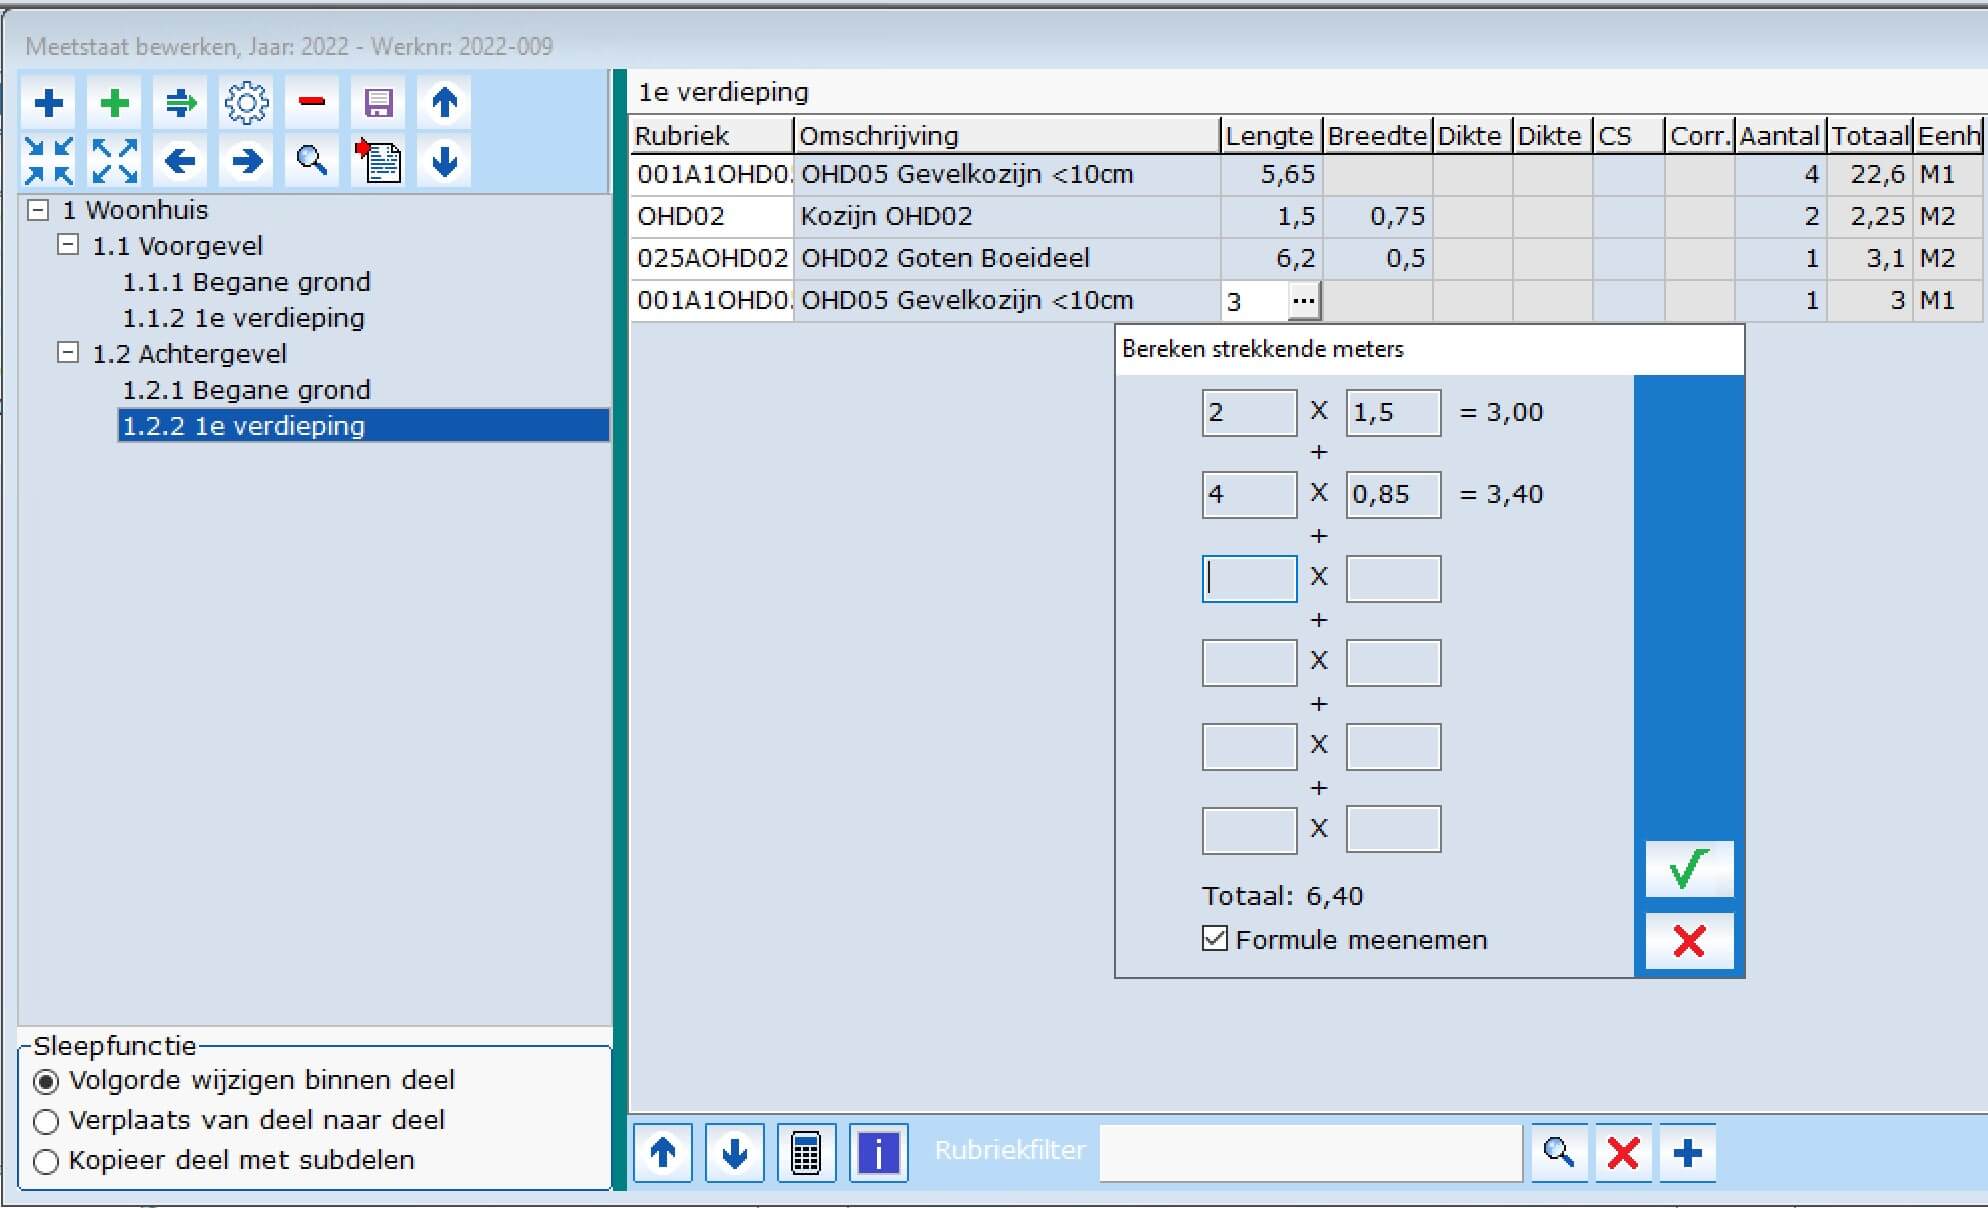
Task: Toggle the Formule meenemen checkbox
Action: 1215,939
